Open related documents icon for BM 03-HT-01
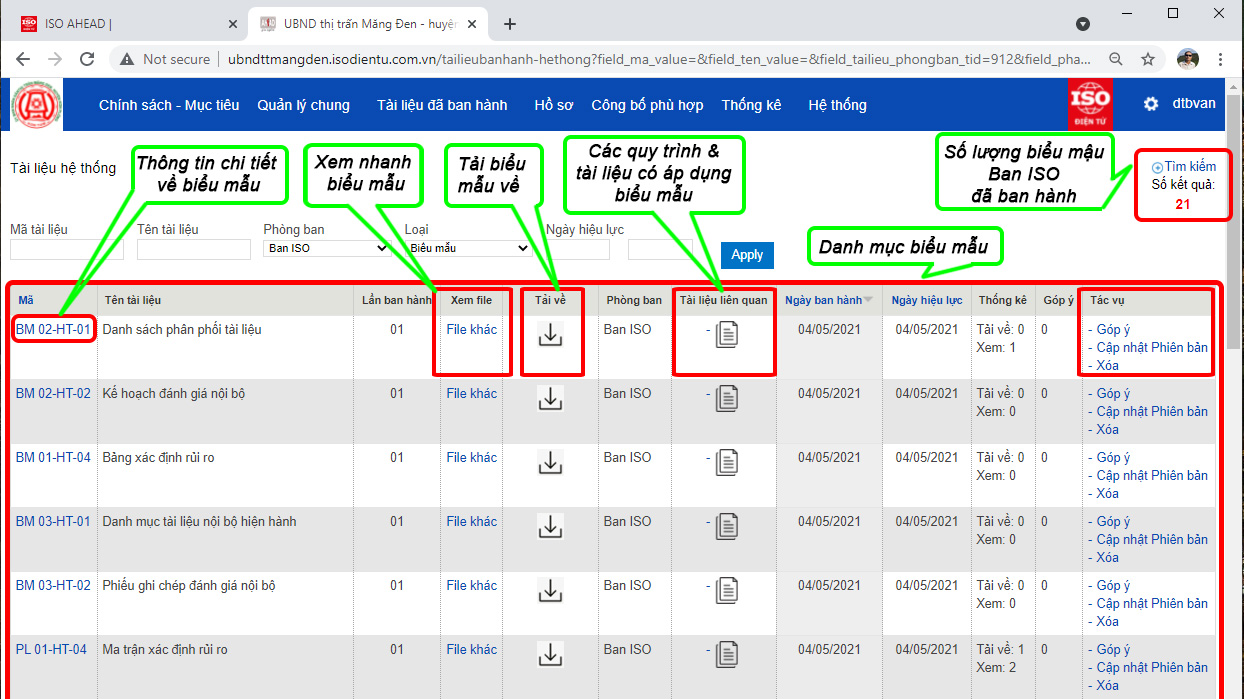 pyautogui.click(x=727, y=527)
